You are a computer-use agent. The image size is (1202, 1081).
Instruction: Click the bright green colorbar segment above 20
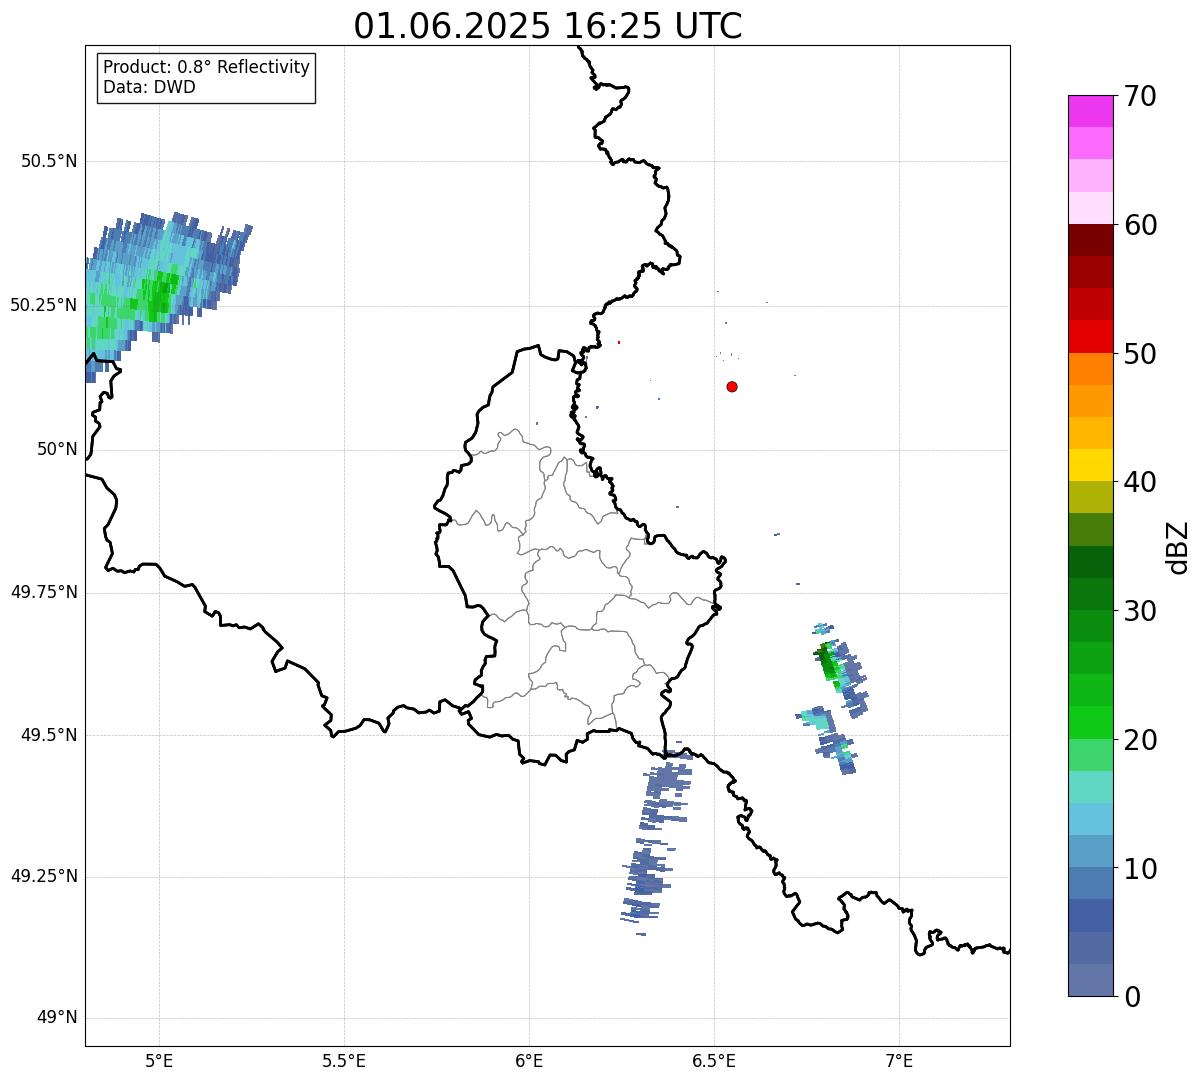point(1090,722)
